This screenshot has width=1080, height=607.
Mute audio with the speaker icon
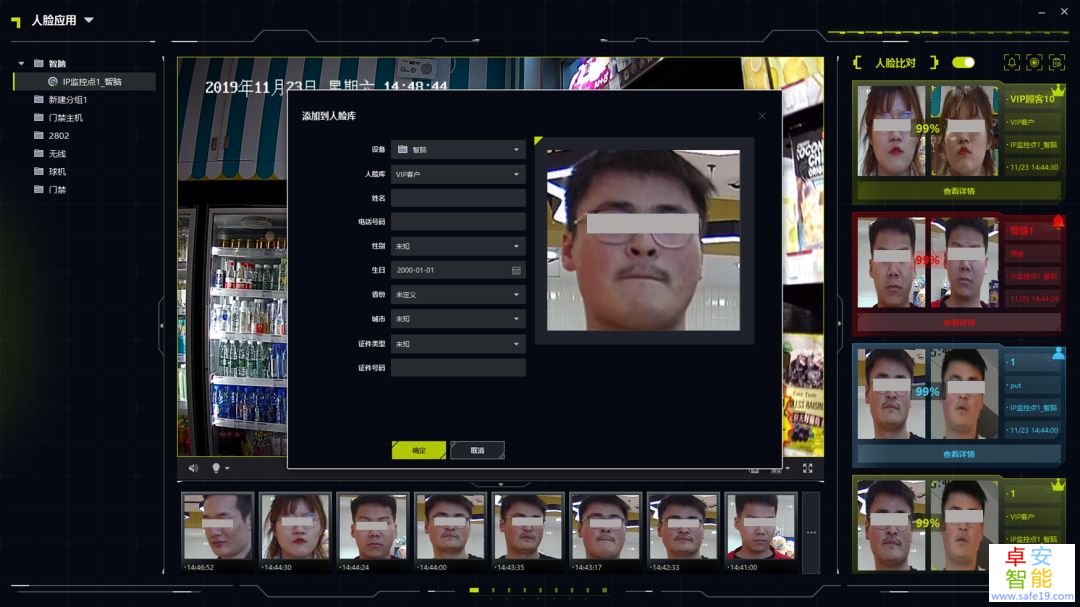[x=193, y=468]
